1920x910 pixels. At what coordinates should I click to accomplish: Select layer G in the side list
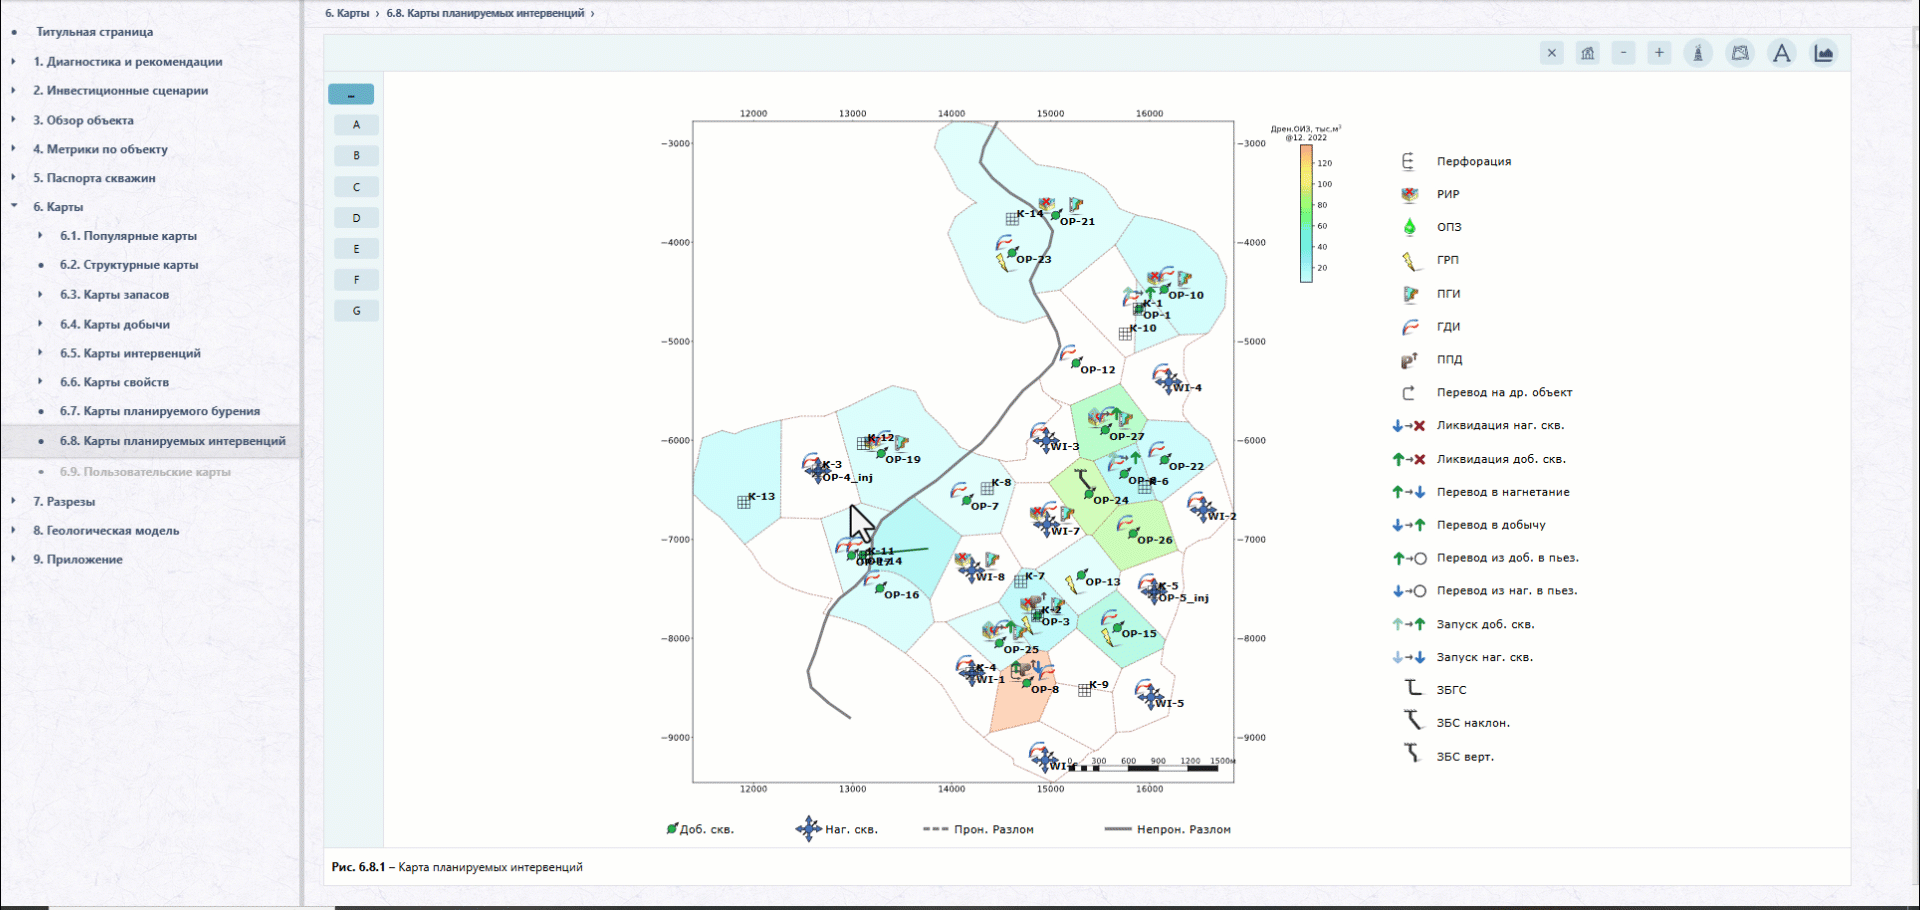pos(356,311)
